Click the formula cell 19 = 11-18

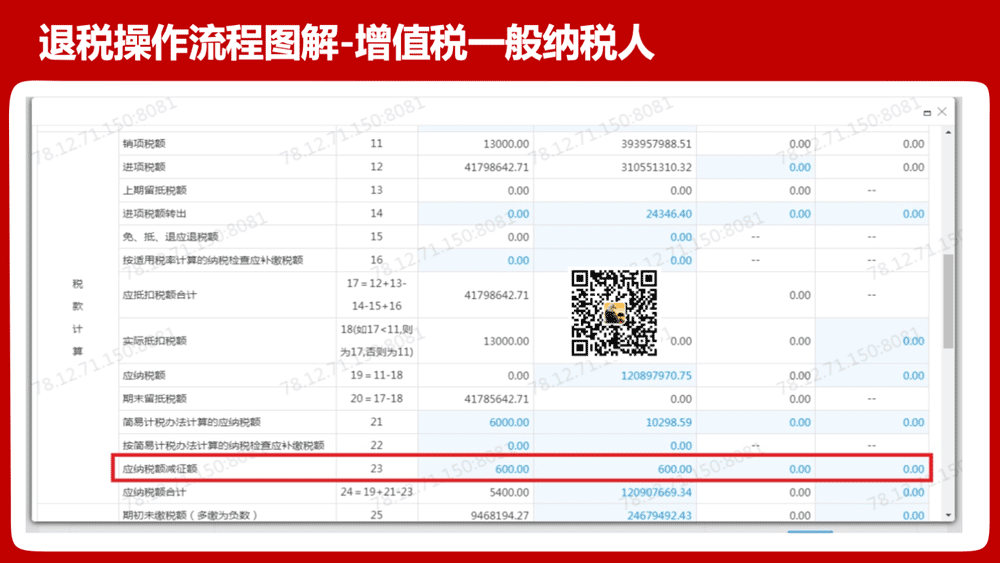pos(376,376)
